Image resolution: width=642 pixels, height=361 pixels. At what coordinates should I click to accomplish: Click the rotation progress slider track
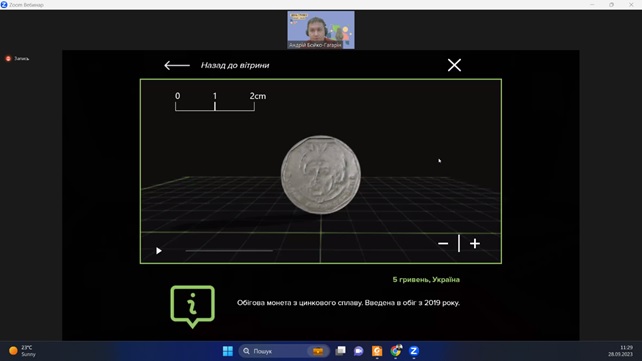point(229,250)
